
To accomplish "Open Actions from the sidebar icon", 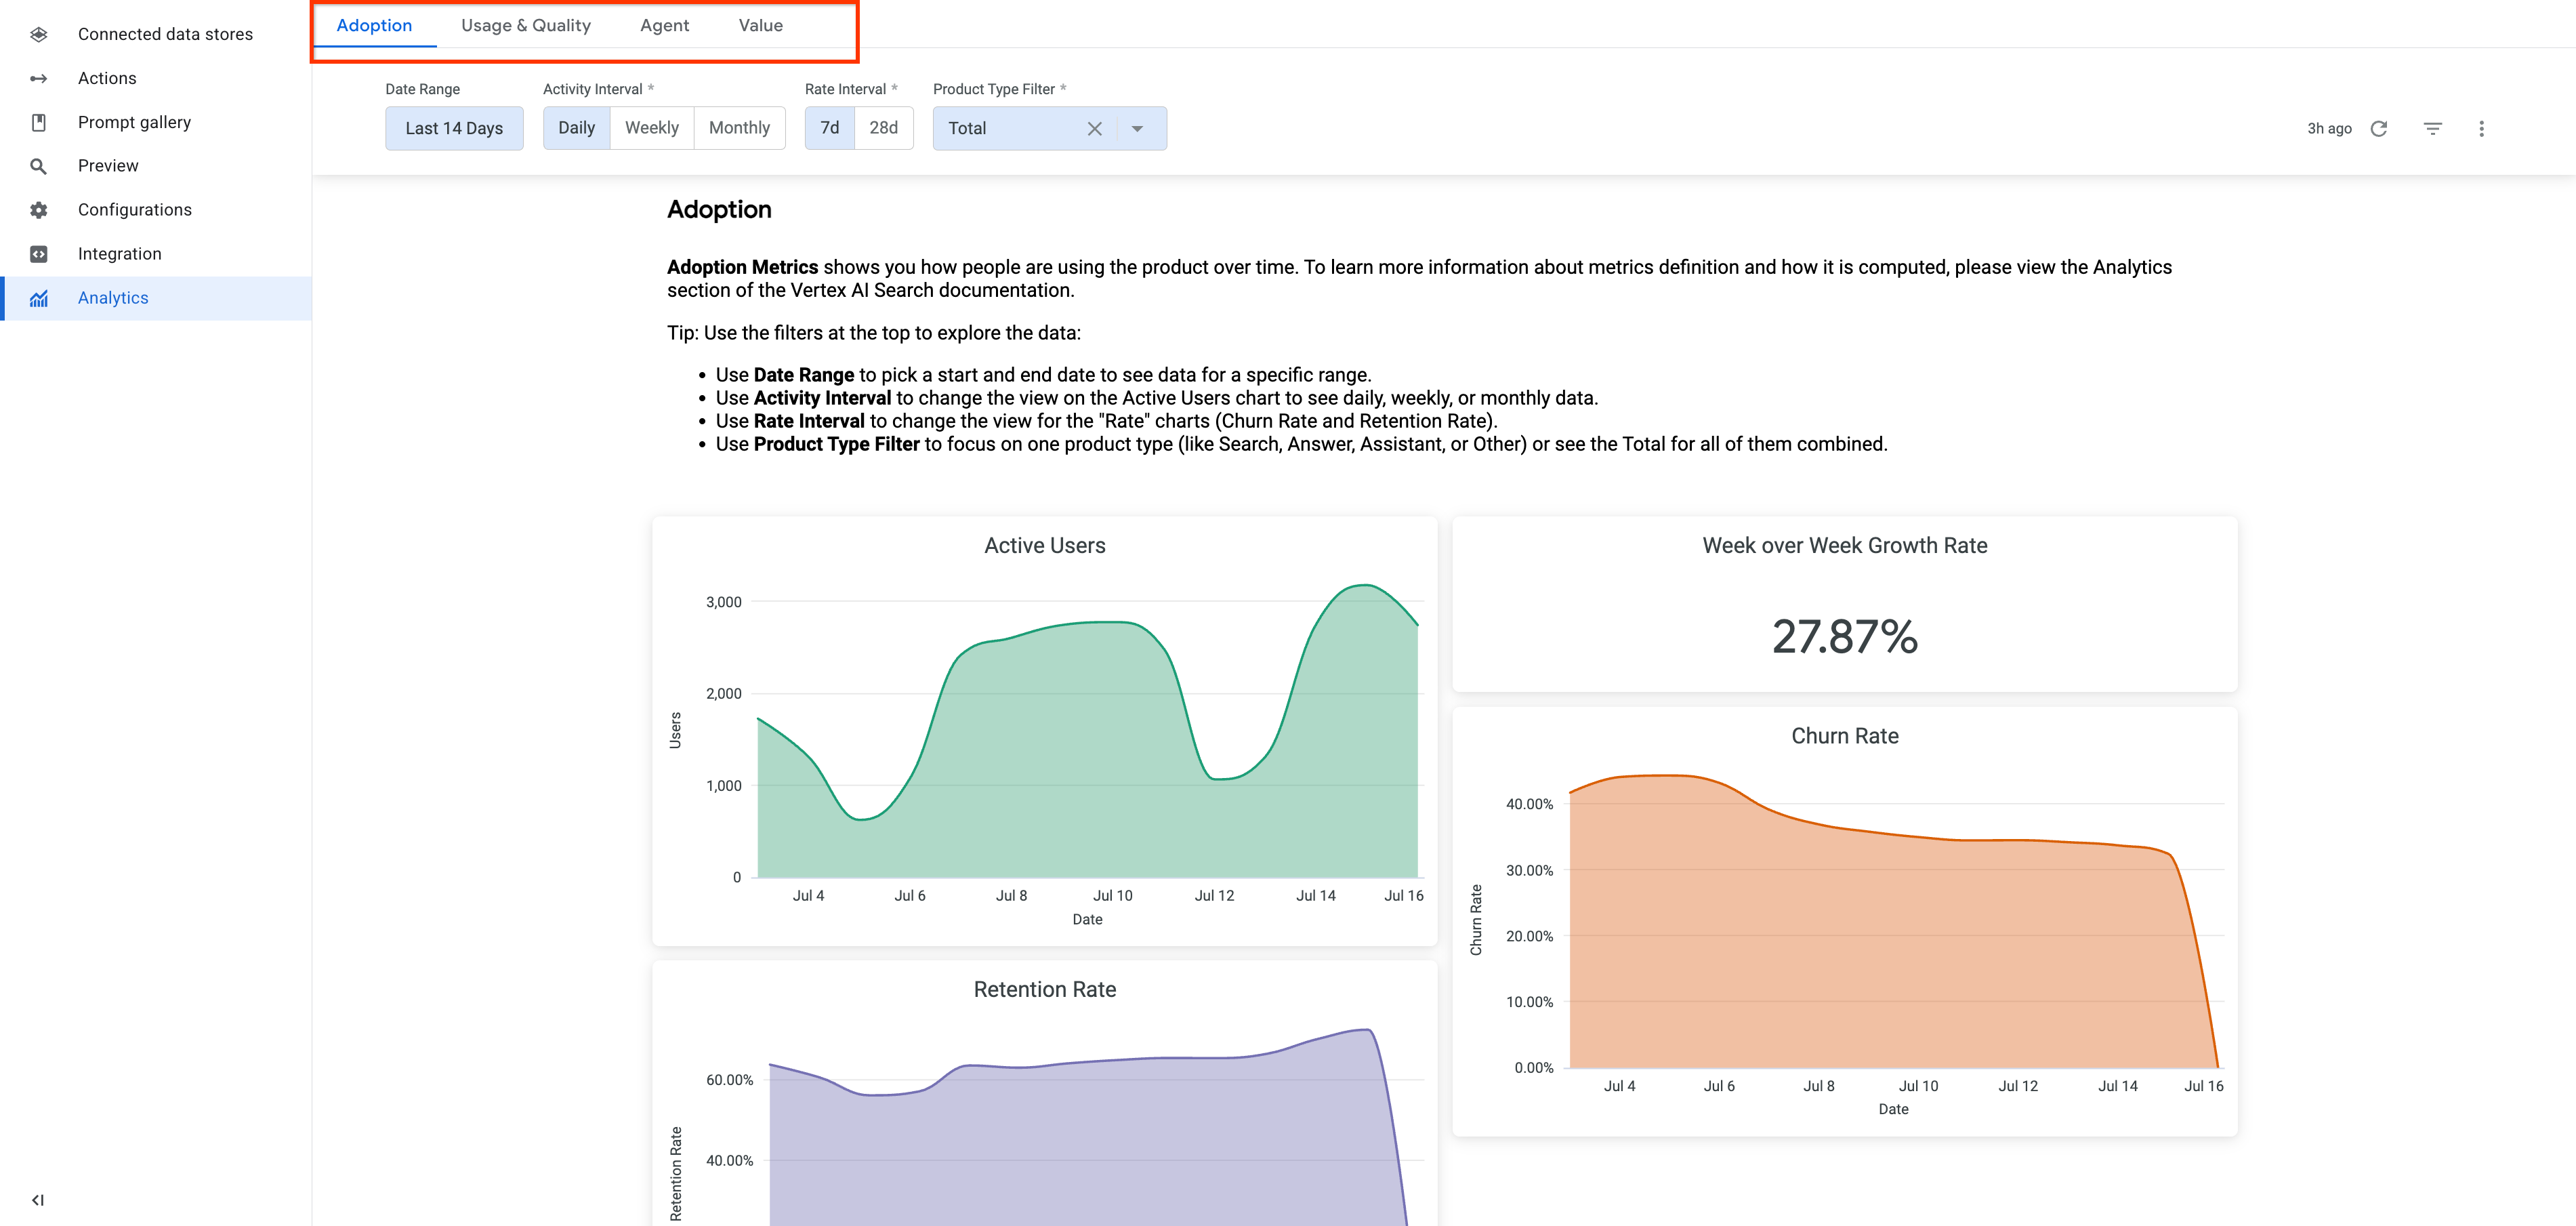I will pos(38,77).
